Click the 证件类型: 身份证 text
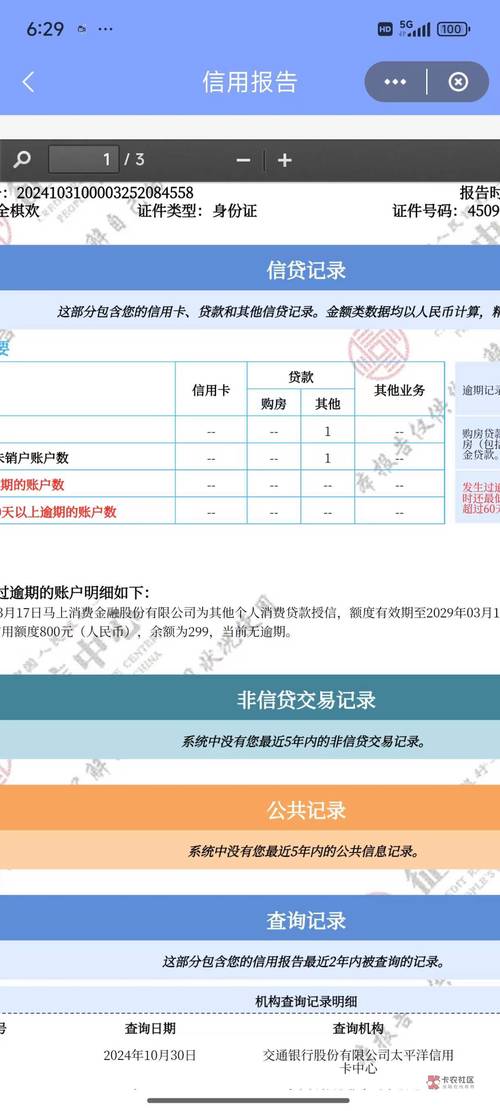Screen dimensions: 500x1111 [x=197, y=210]
